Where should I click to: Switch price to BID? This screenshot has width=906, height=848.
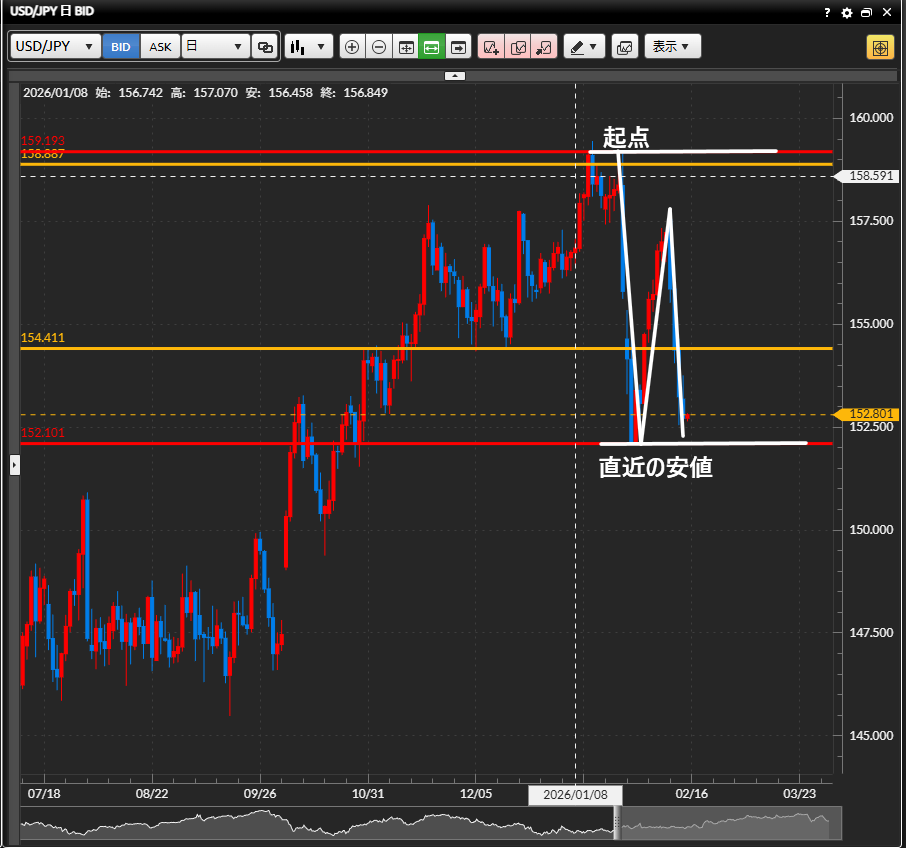tap(121, 47)
